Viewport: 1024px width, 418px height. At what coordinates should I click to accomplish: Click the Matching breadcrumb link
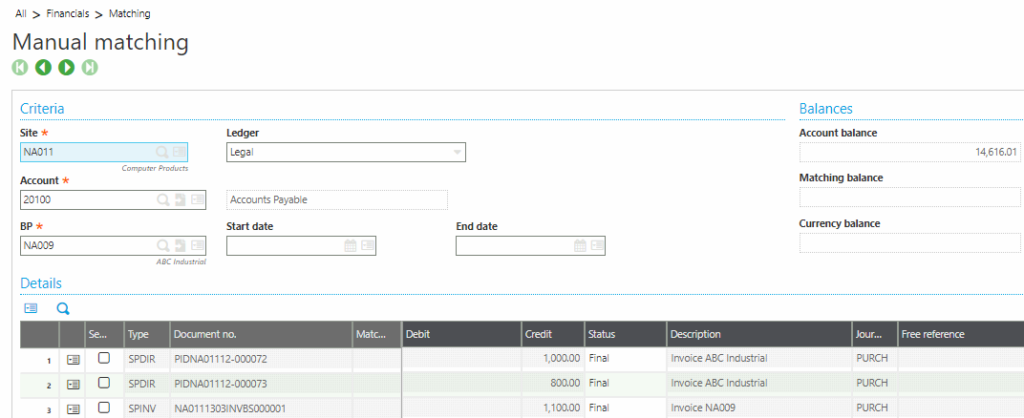131,14
